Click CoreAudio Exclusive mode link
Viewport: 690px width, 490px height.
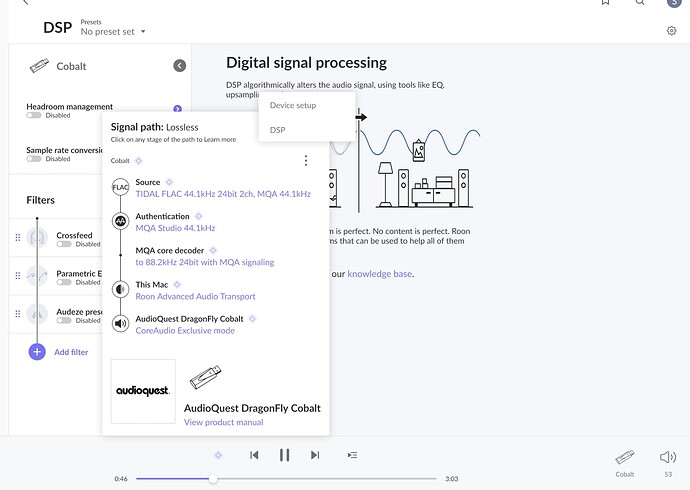[185, 331]
